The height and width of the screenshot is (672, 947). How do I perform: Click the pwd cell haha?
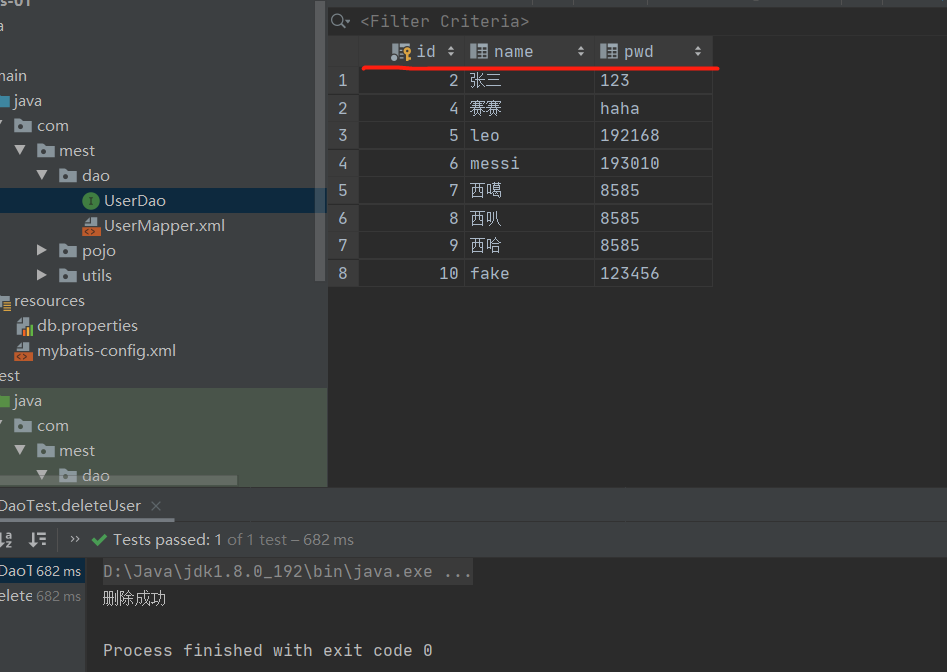tap(653, 108)
